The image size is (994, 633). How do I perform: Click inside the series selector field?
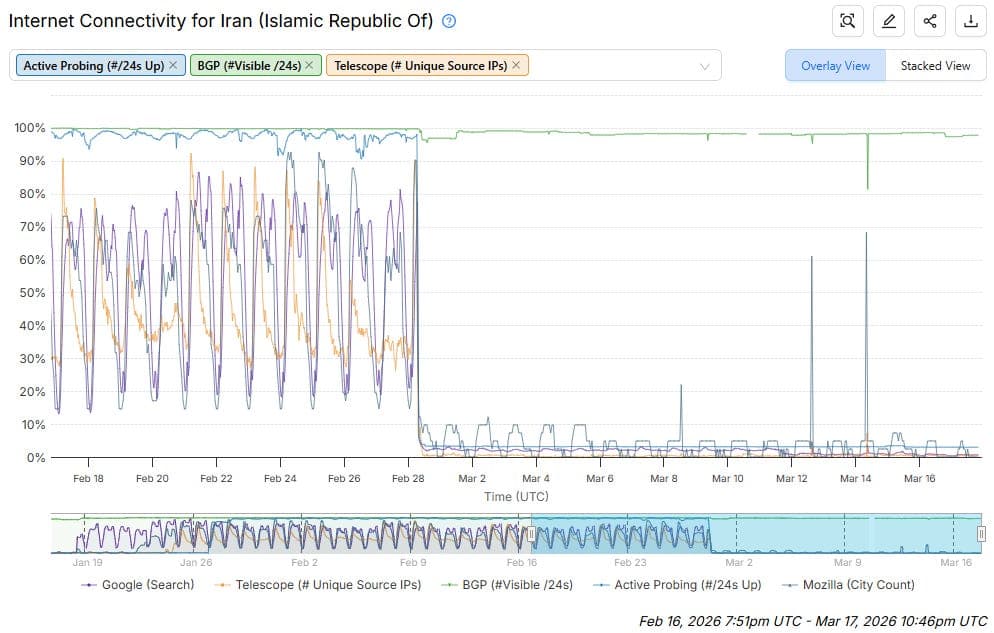coord(610,66)
